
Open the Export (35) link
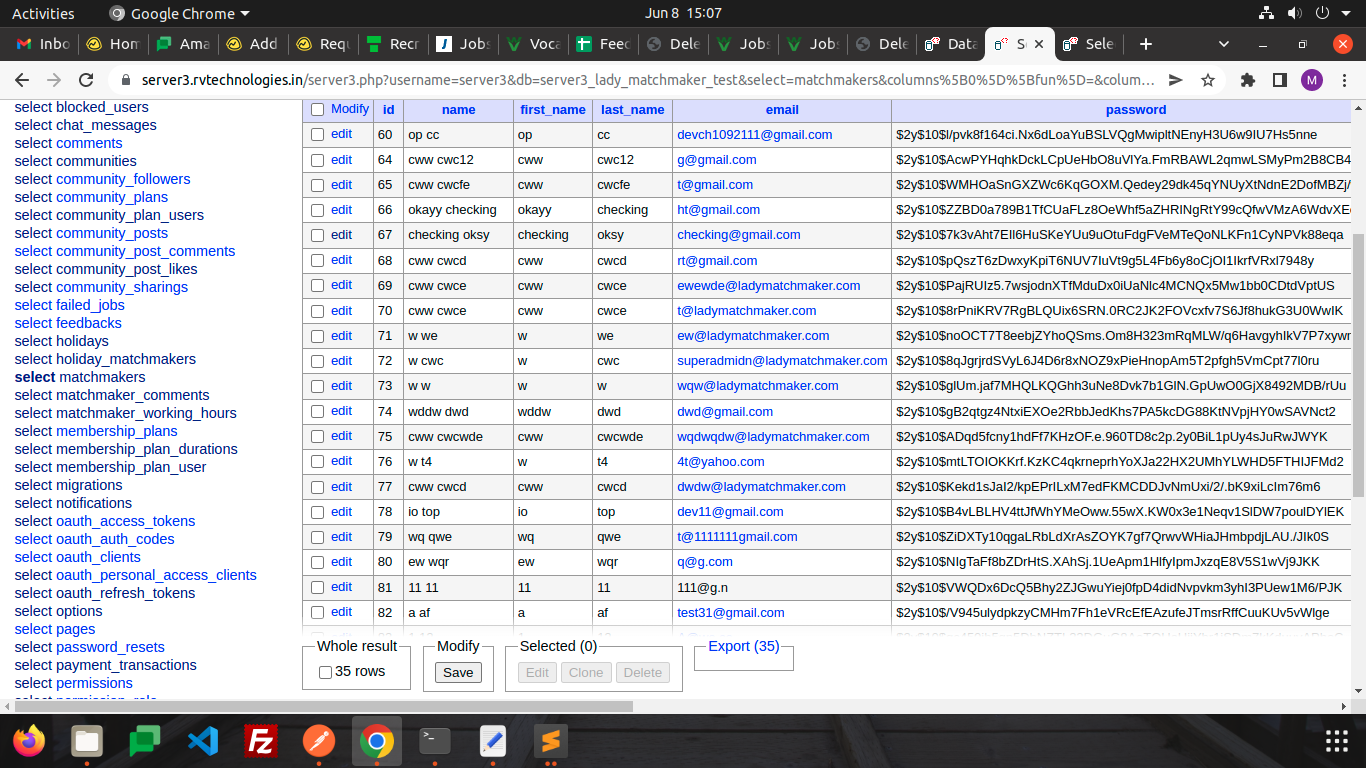(743, 646)
